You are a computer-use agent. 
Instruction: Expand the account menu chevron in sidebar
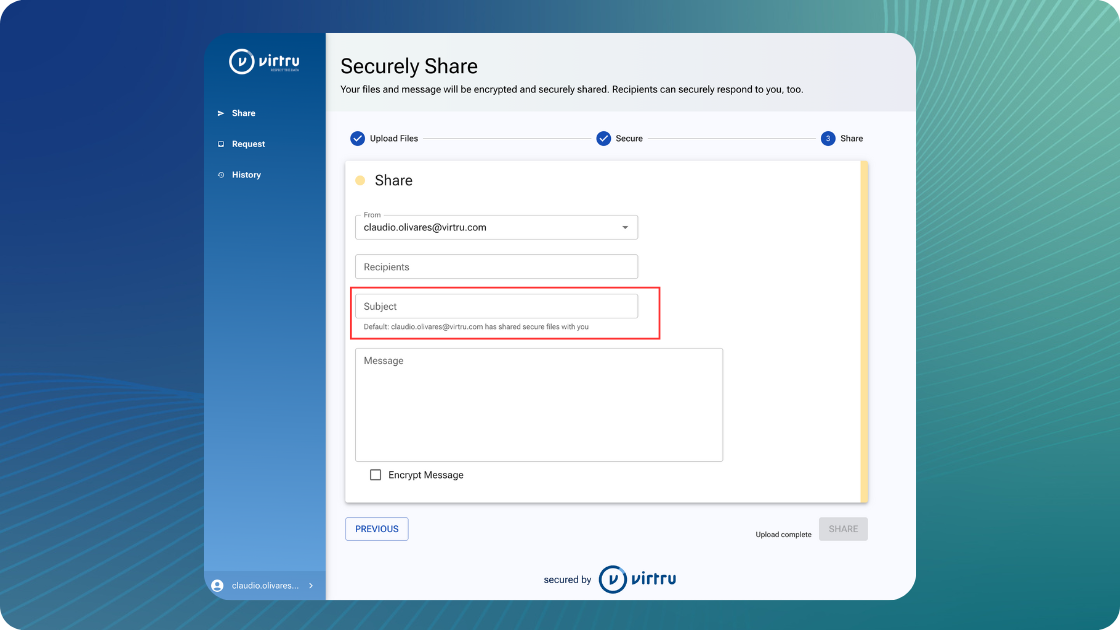(311, 586)
